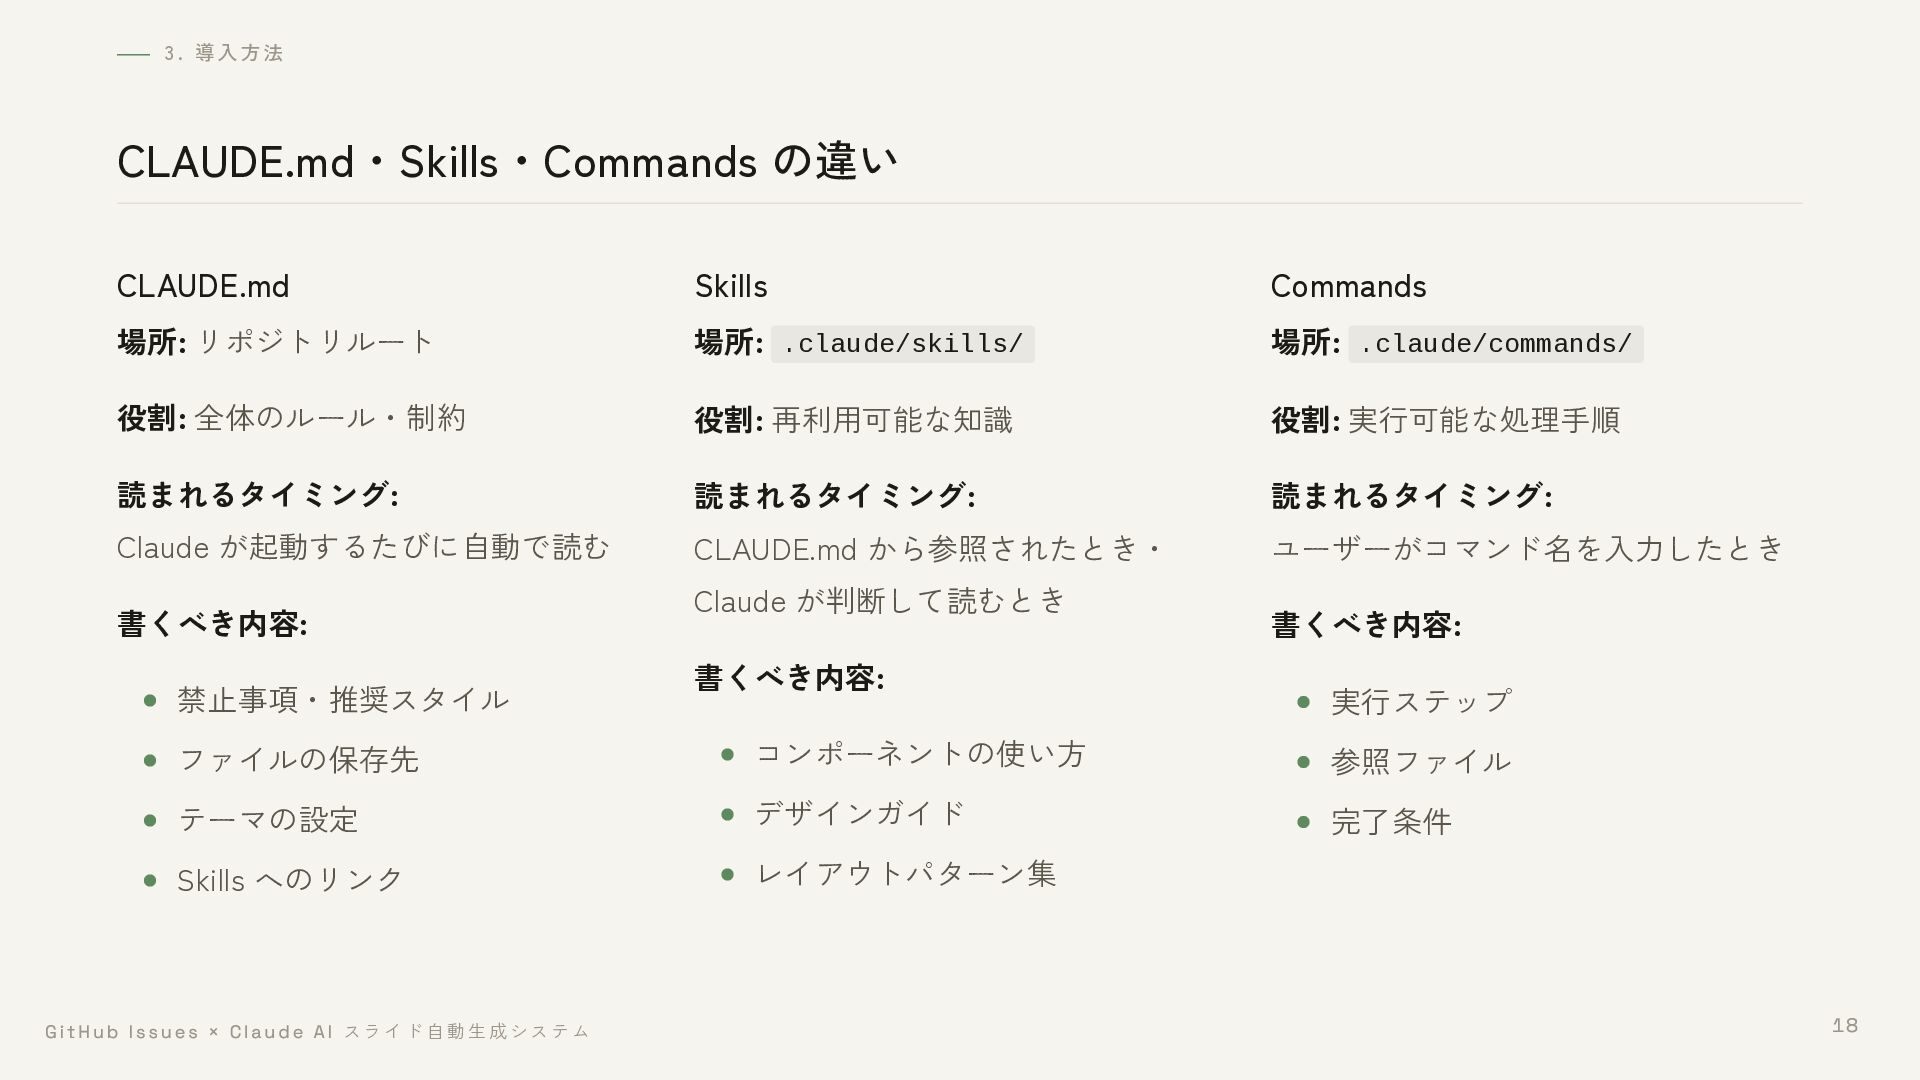Click the bullet 完了条件
The image size is (1920, 1080).
tap(1391, 822)
